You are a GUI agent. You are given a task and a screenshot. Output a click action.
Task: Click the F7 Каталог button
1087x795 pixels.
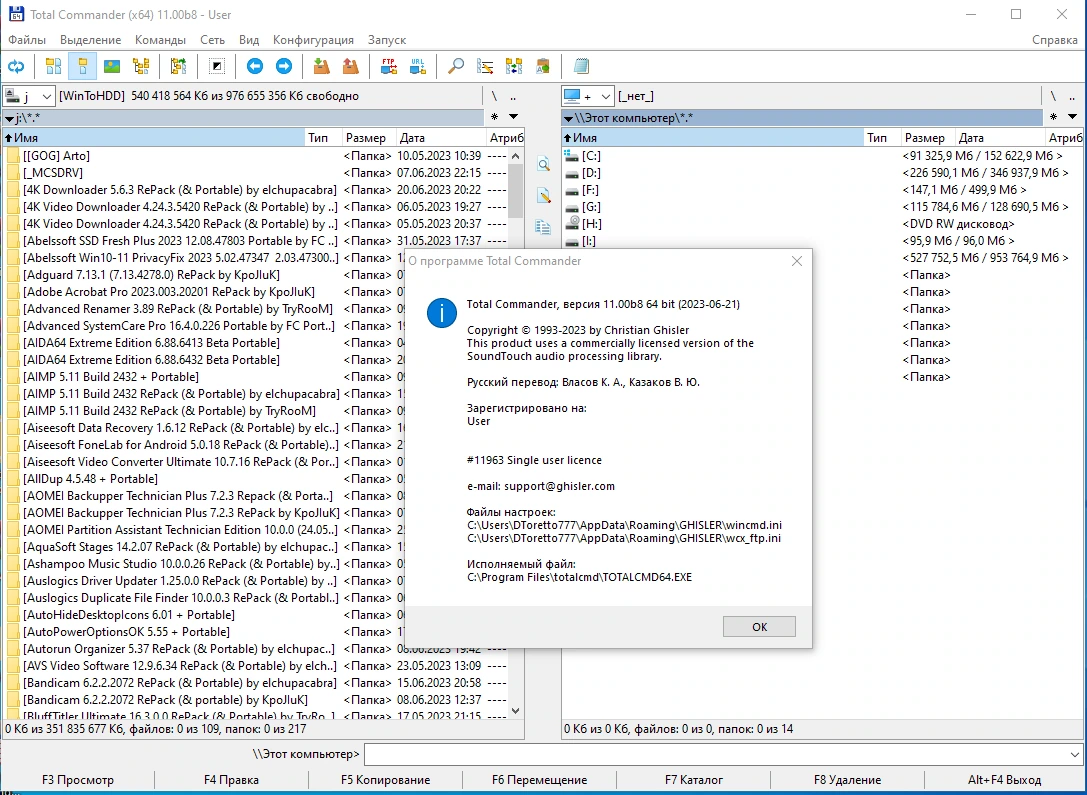click(694, 780)
